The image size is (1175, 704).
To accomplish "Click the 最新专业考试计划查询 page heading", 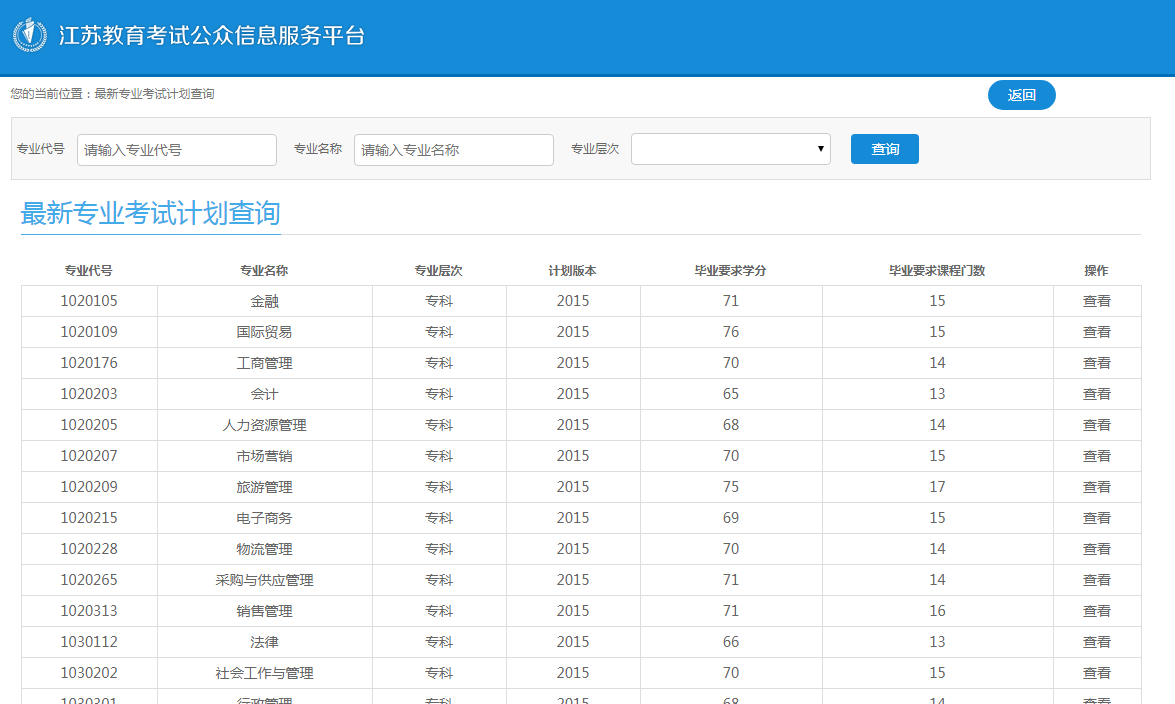I will point(151,213).
